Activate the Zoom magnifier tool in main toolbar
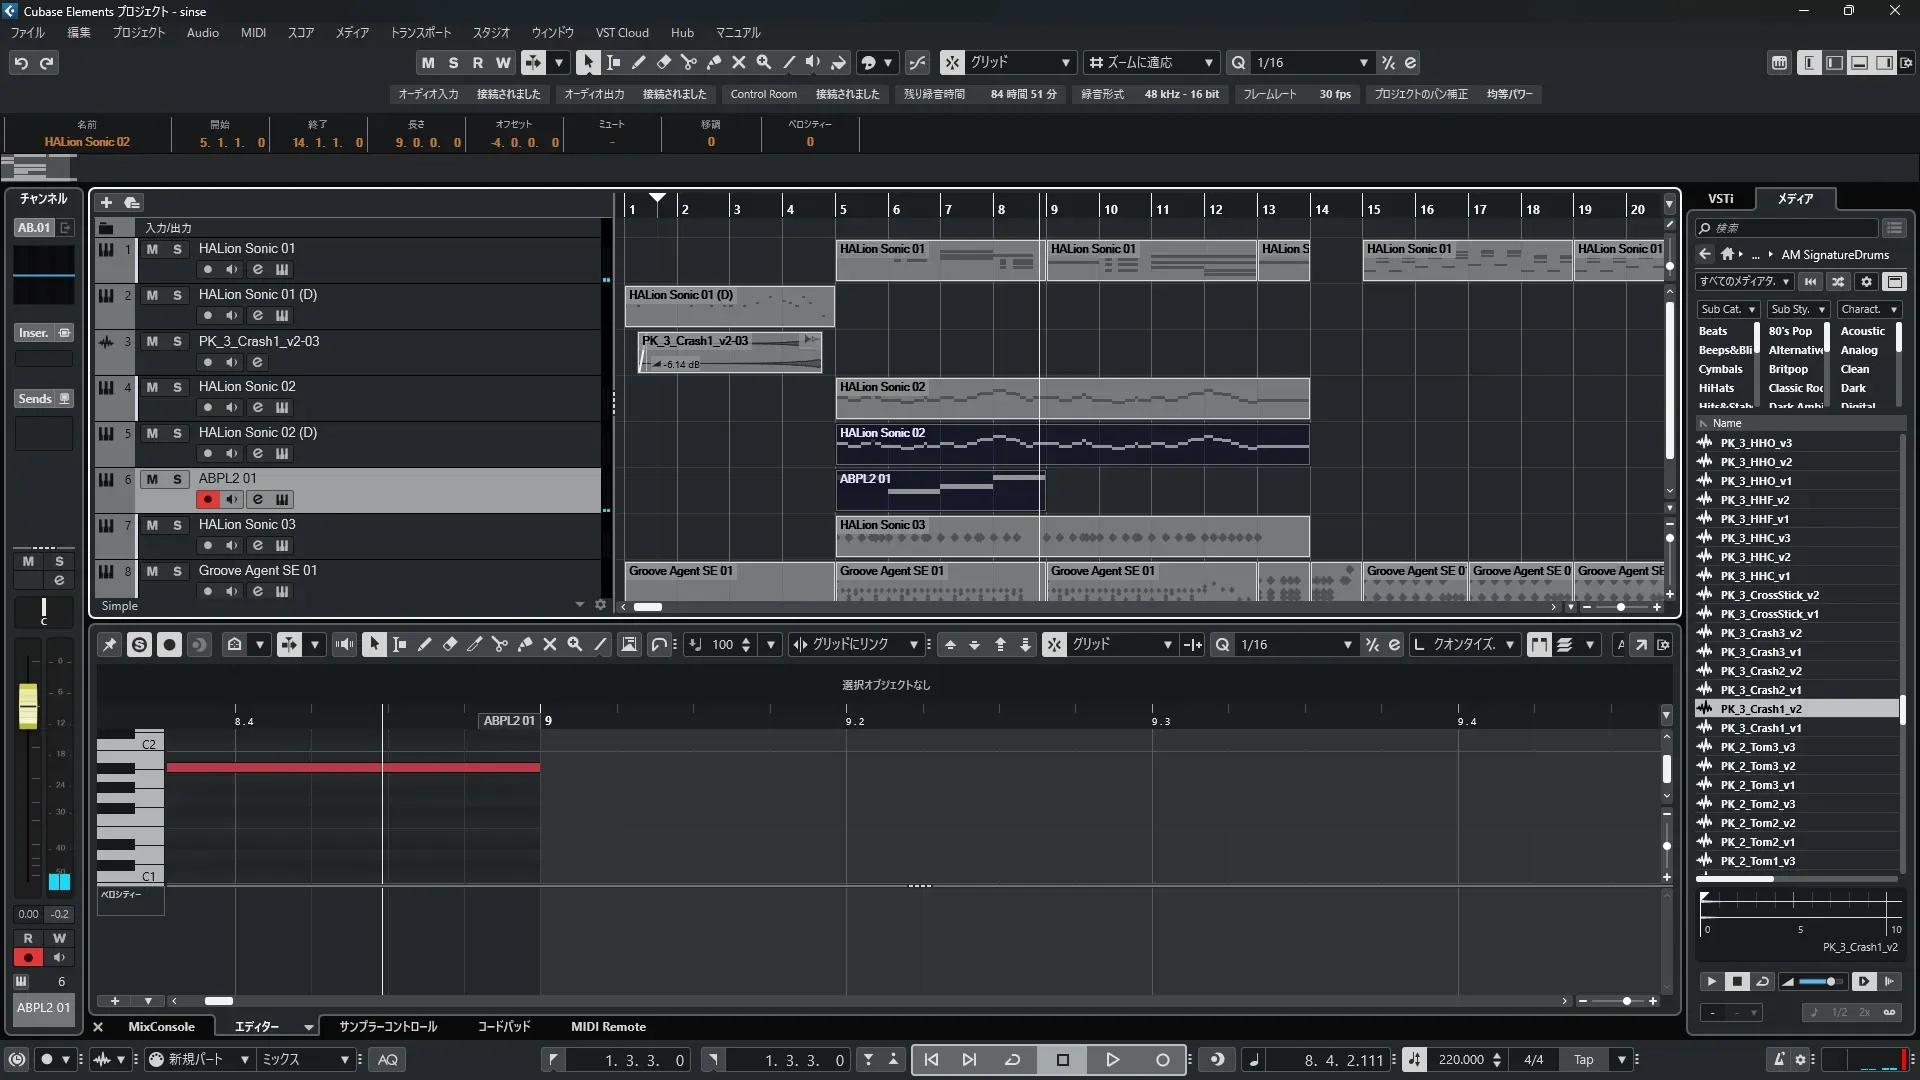1920x1080 pixels. 763,62
